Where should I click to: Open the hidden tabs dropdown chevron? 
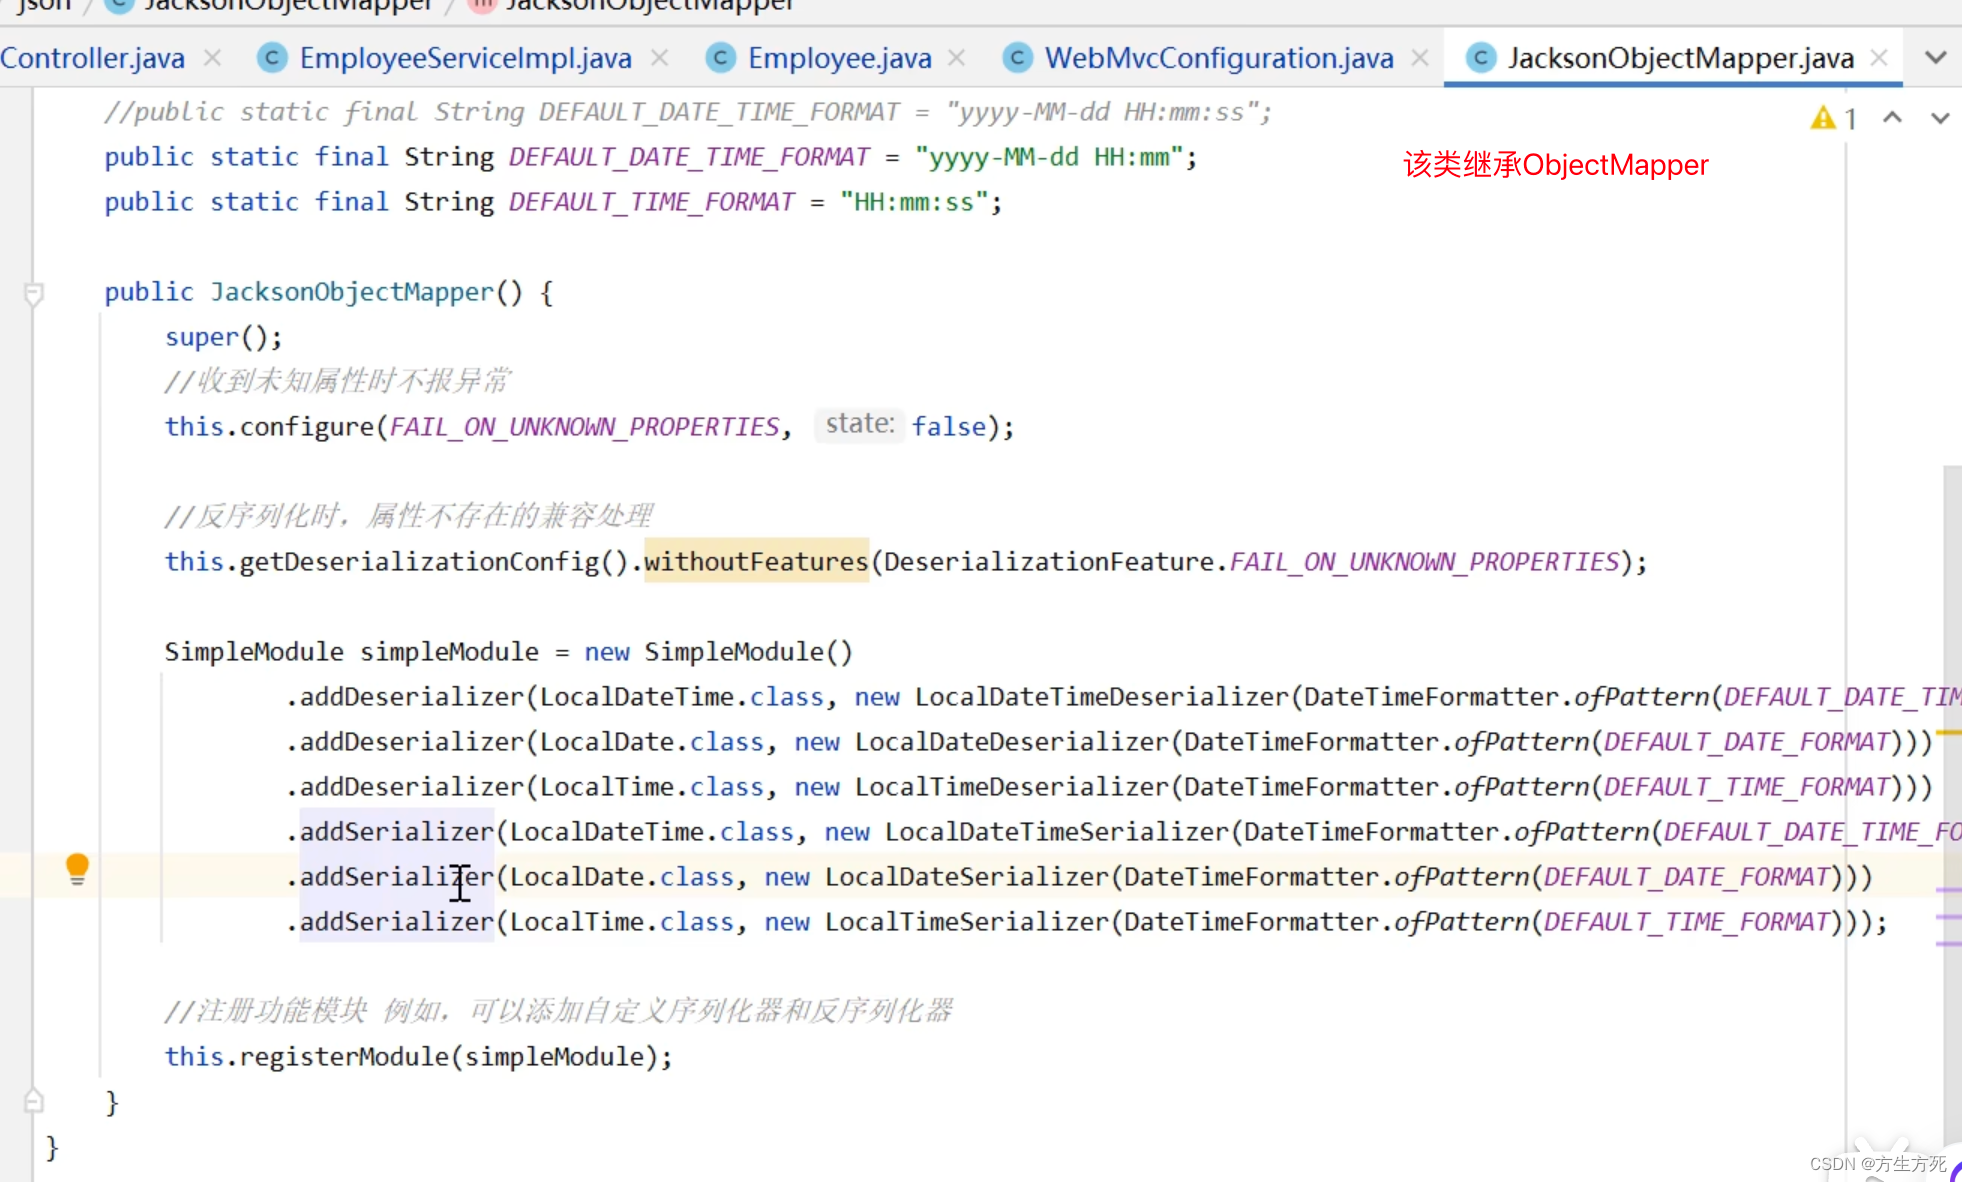click(x=1936, y=58)
